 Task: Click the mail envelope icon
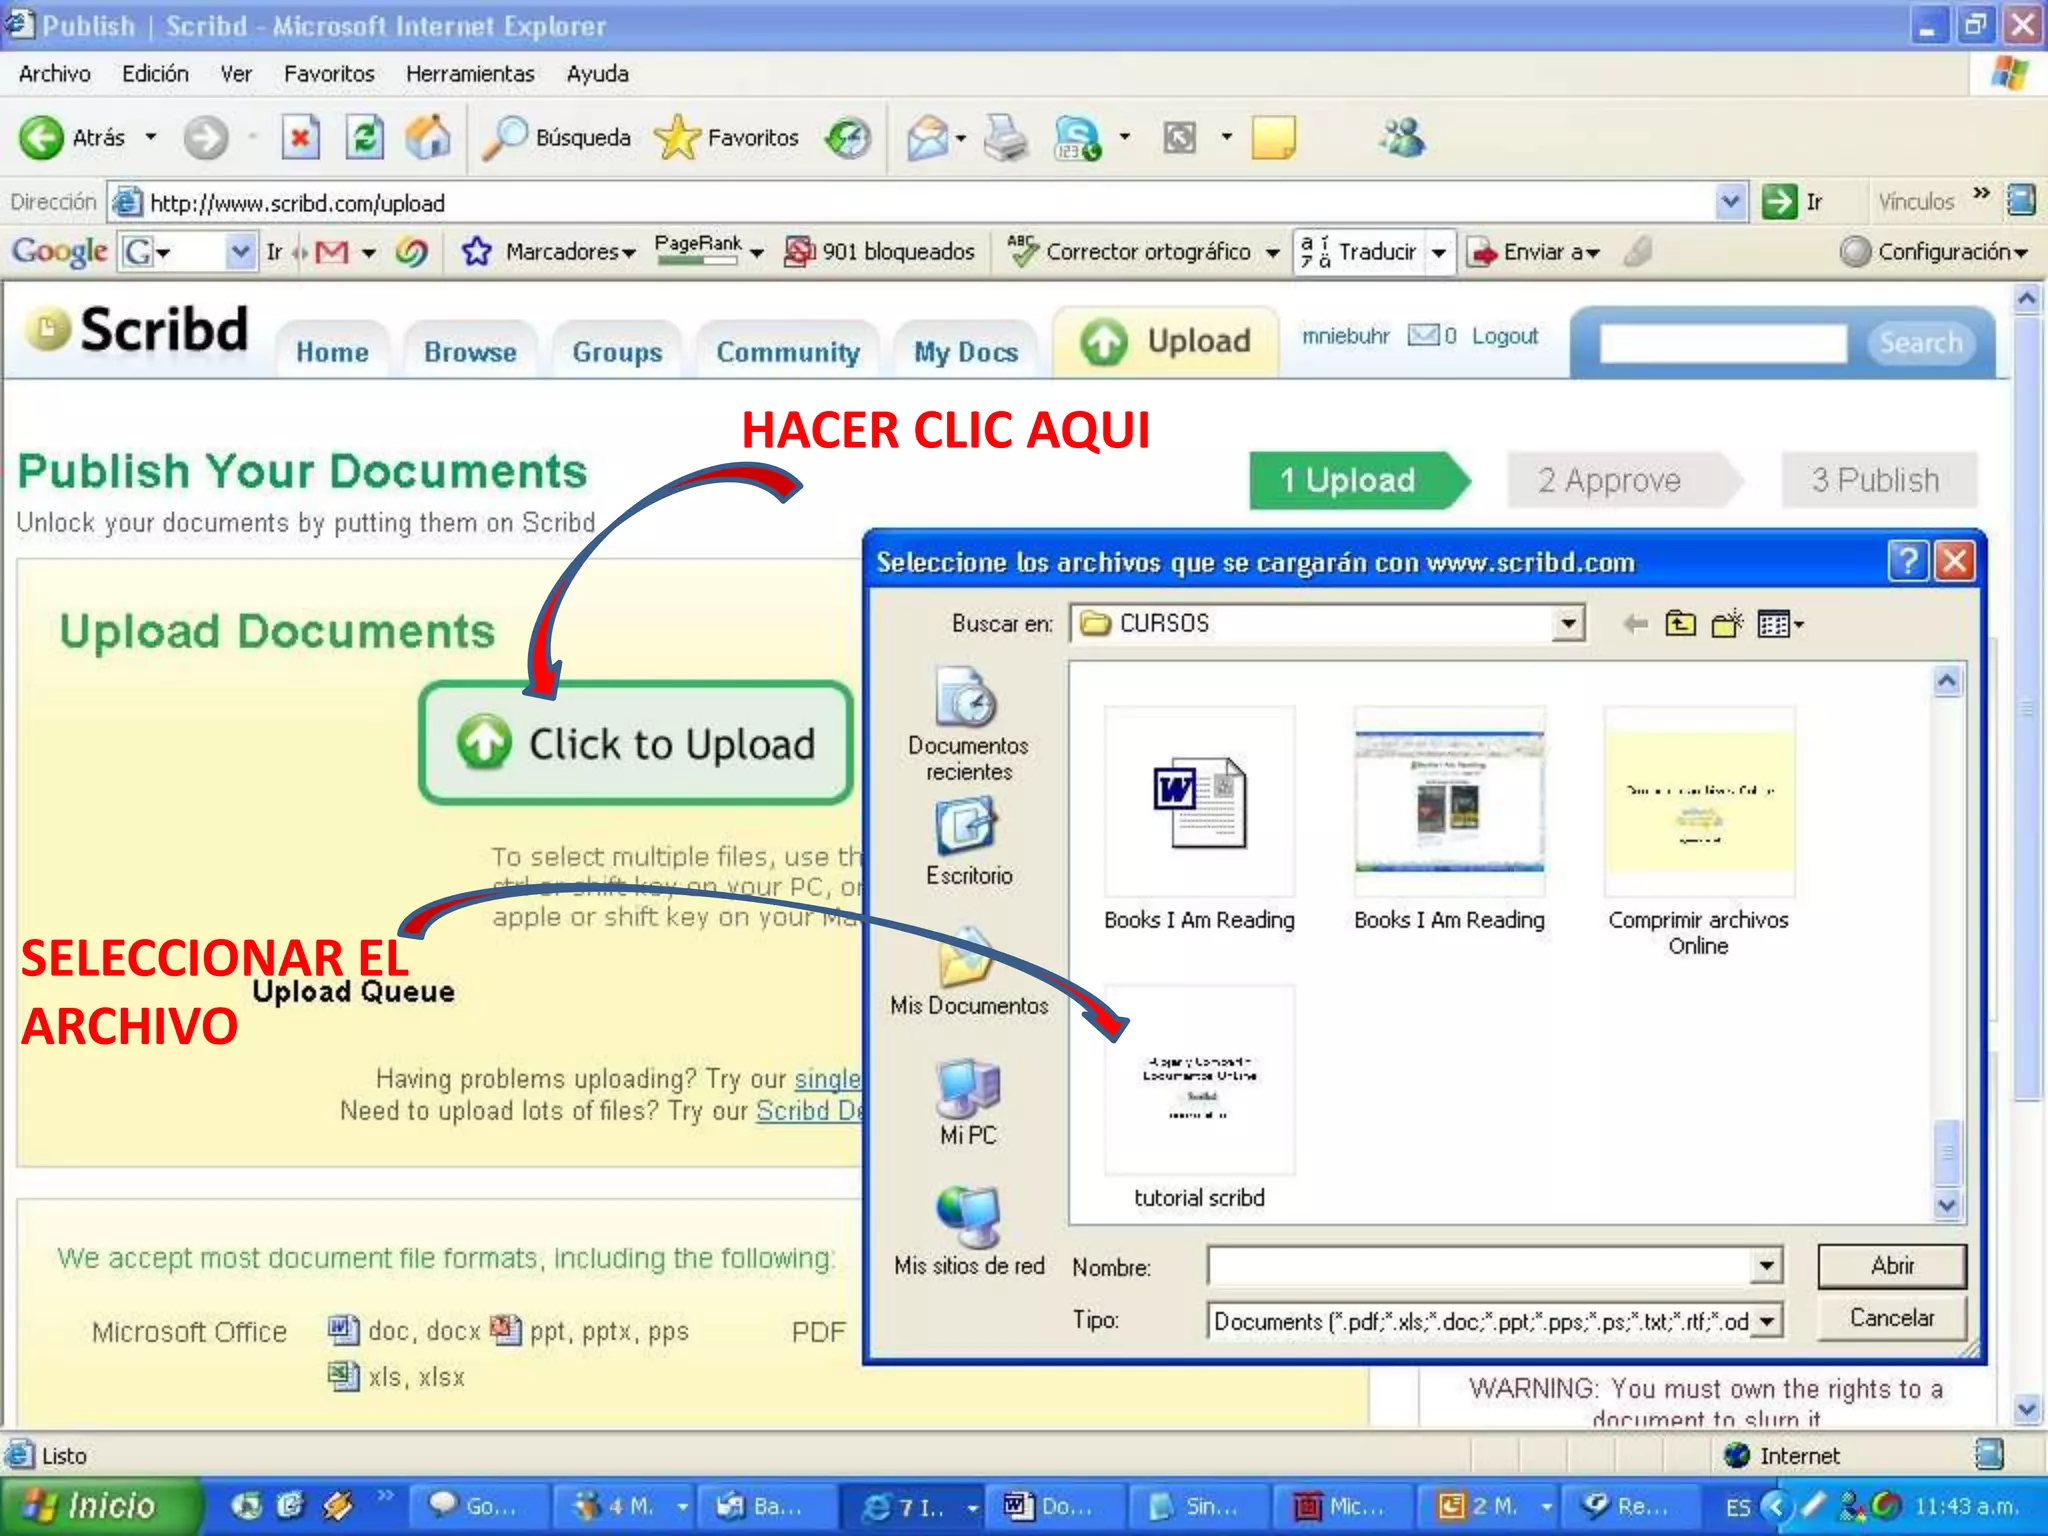[927, 138]
